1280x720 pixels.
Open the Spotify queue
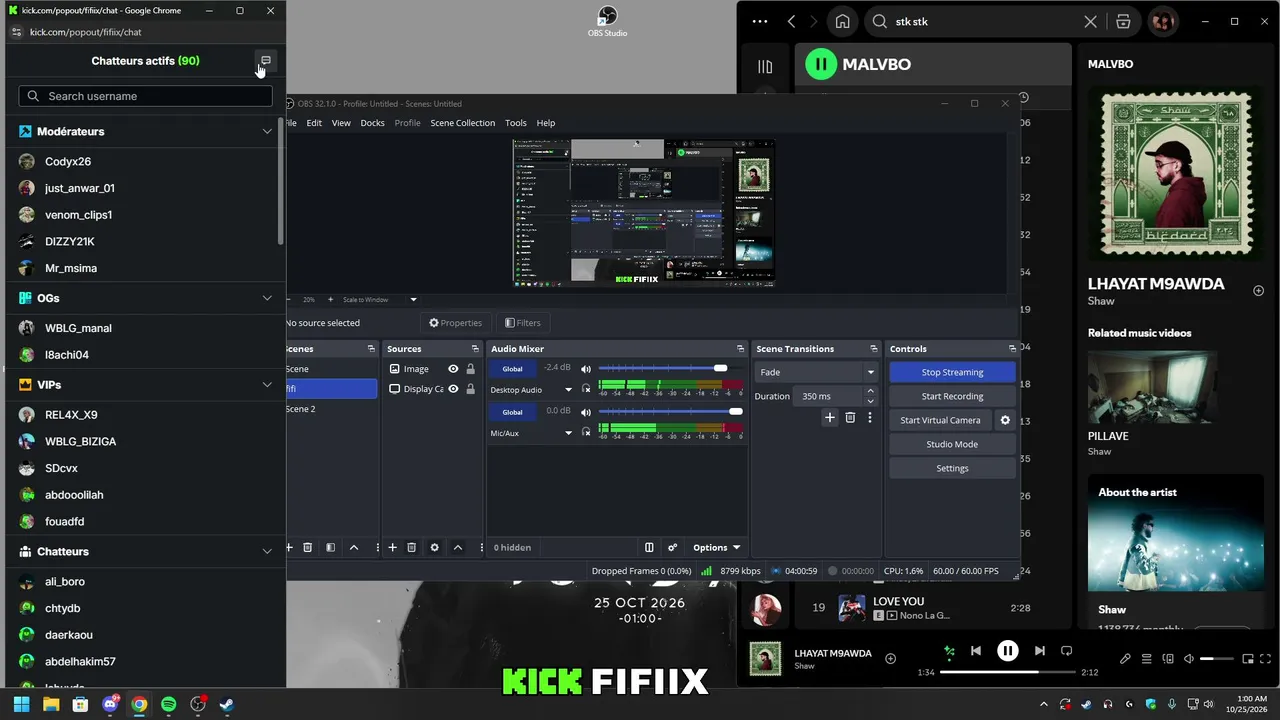1146,659
